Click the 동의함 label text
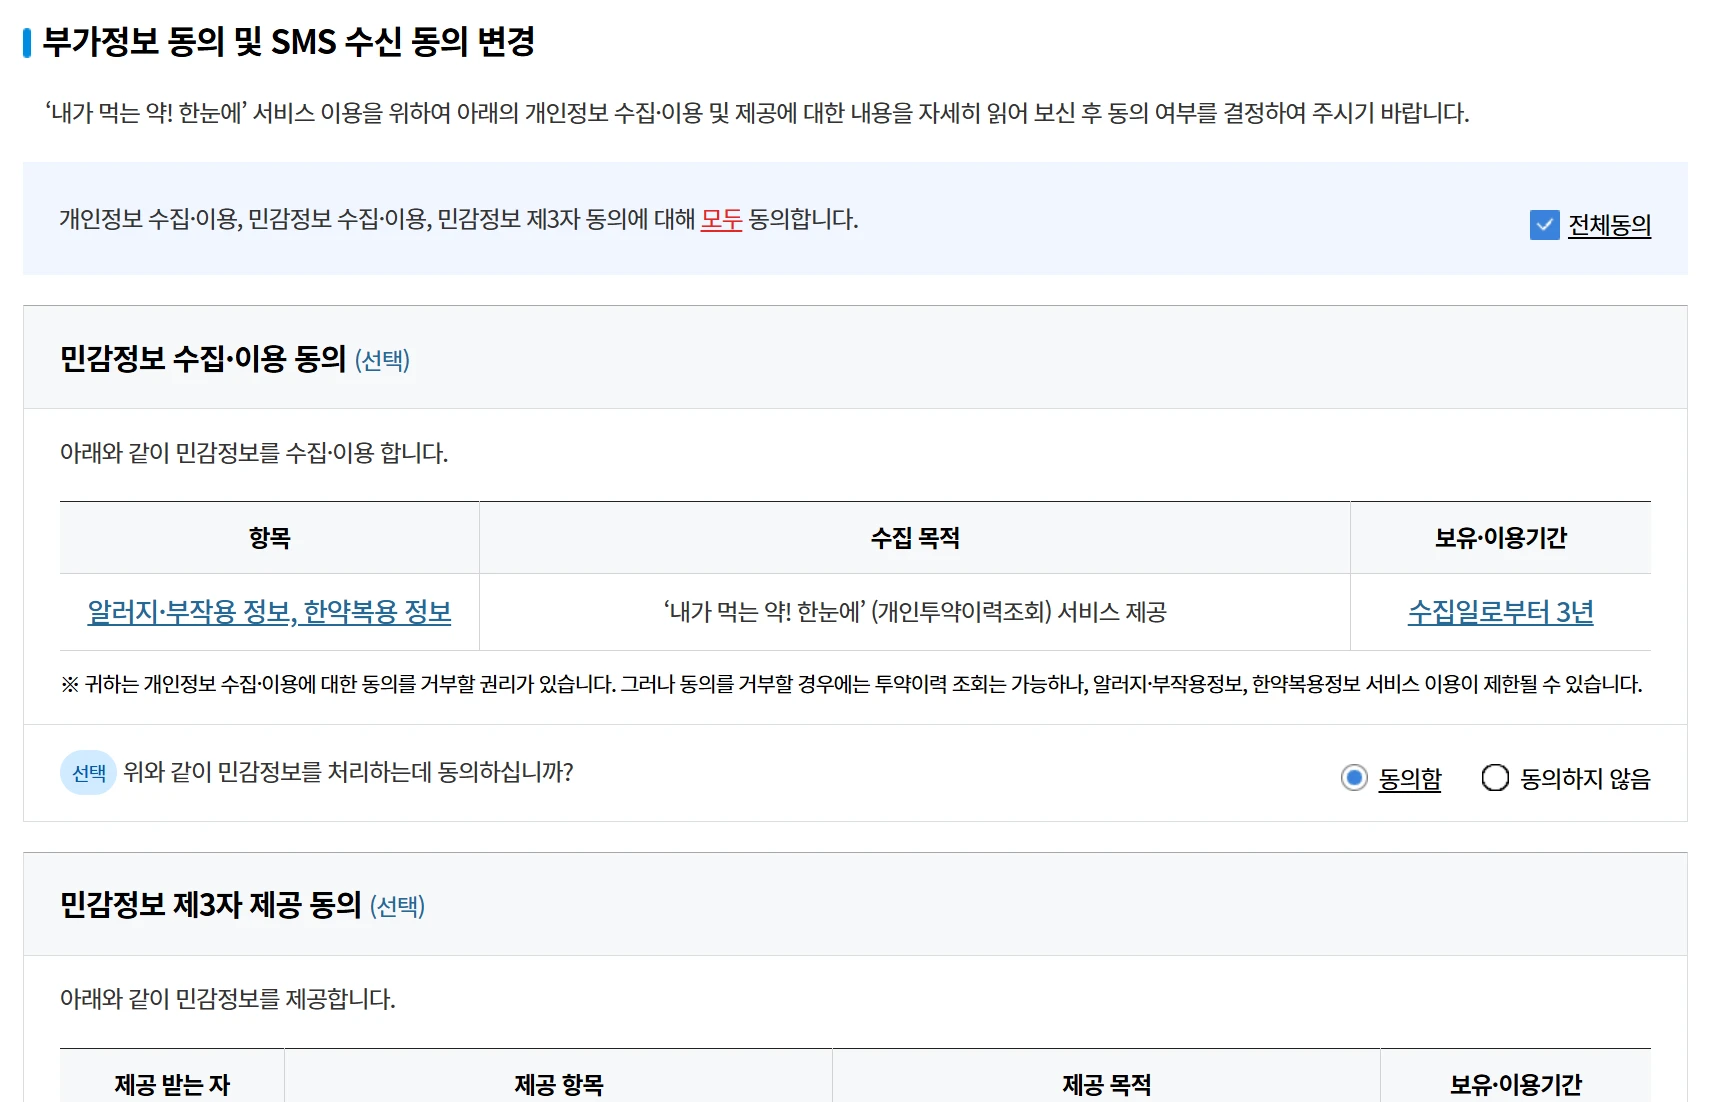 (x=1409, y=778)
